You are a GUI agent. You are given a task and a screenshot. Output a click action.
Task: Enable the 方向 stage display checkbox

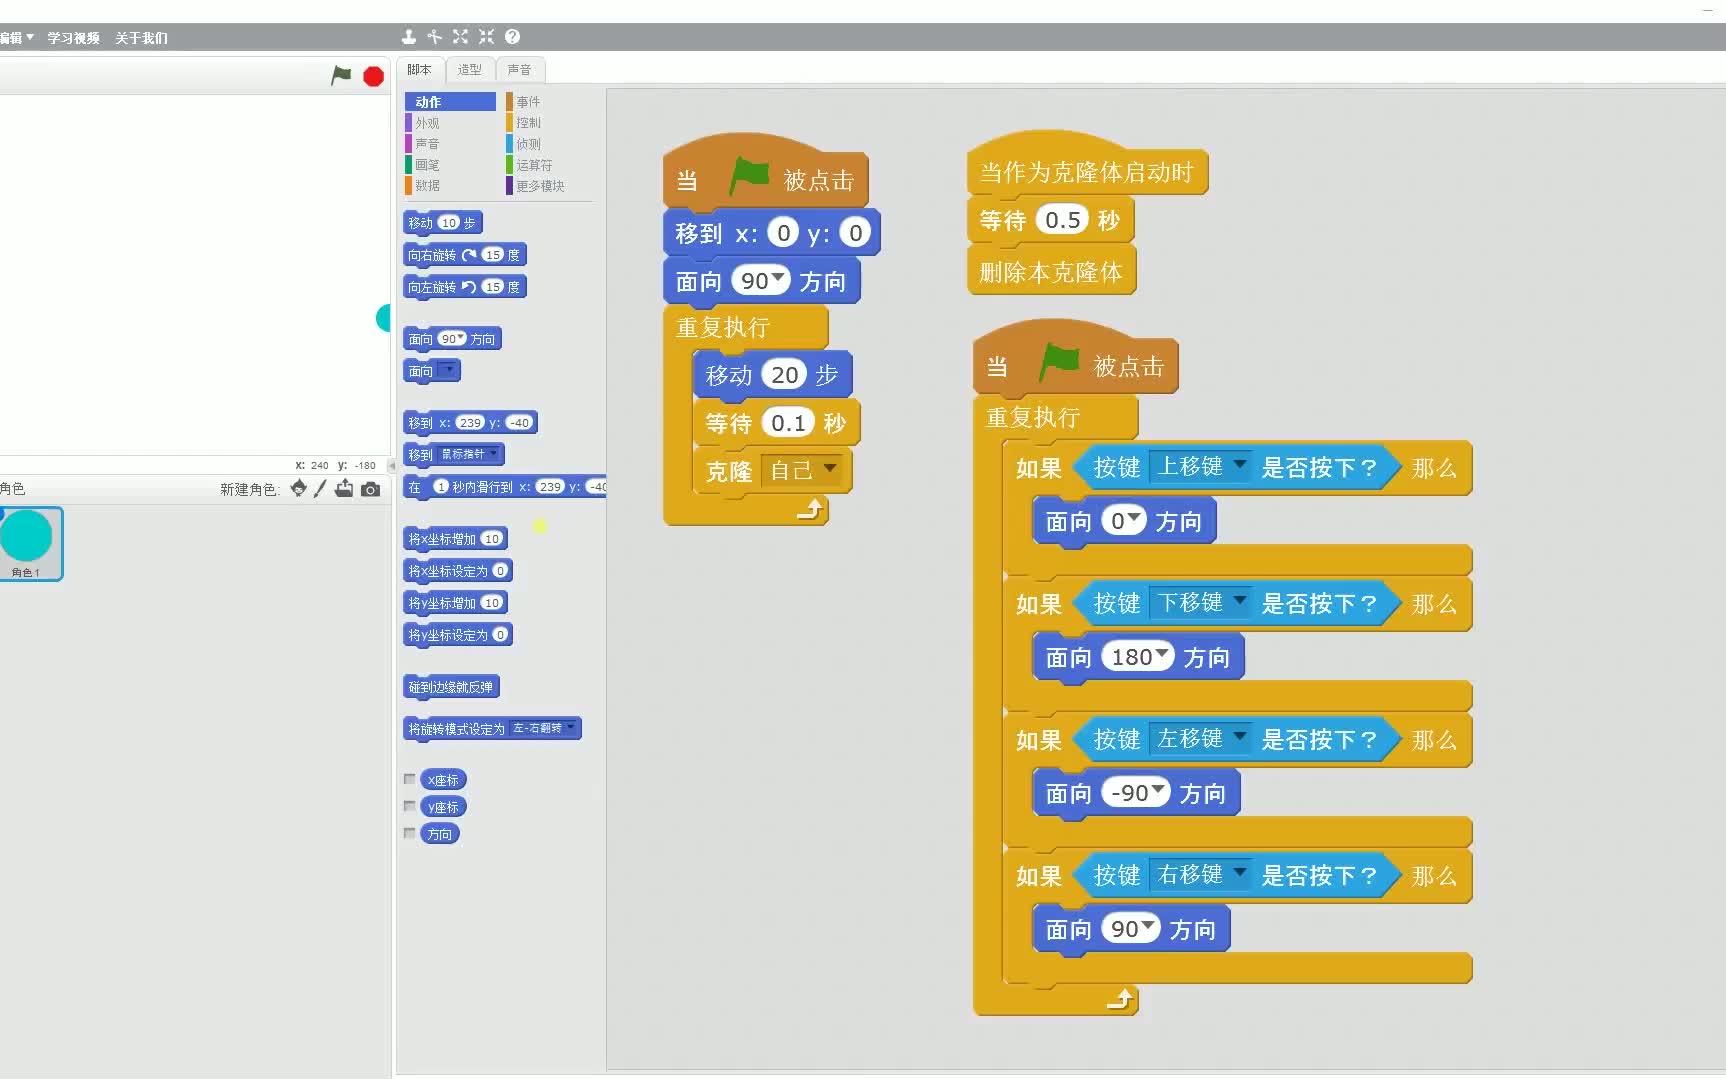pyautogui.click(x=410, y=834)
